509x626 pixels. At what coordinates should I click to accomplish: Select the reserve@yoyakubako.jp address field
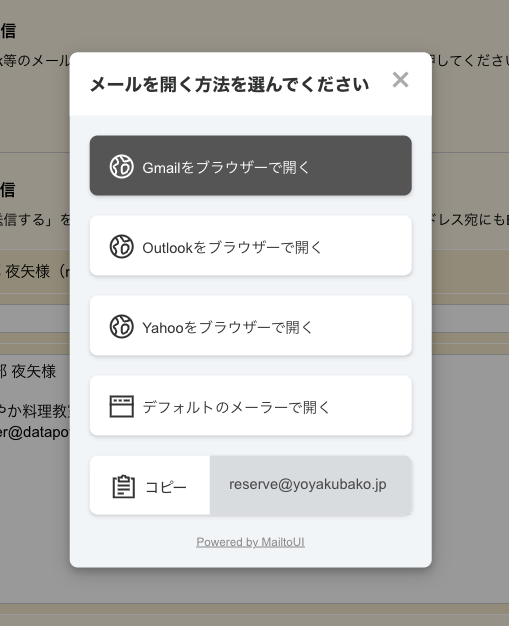(311, 485)
